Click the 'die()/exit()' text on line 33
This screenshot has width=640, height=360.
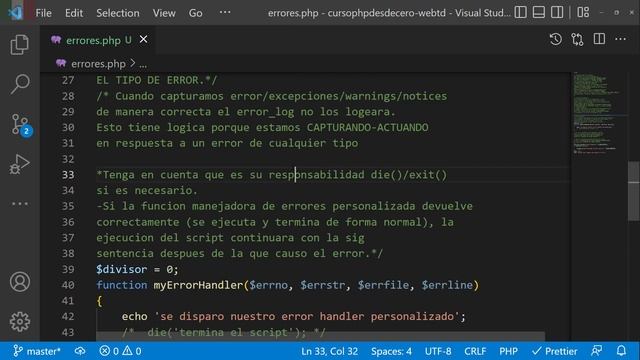coord(409,175)
